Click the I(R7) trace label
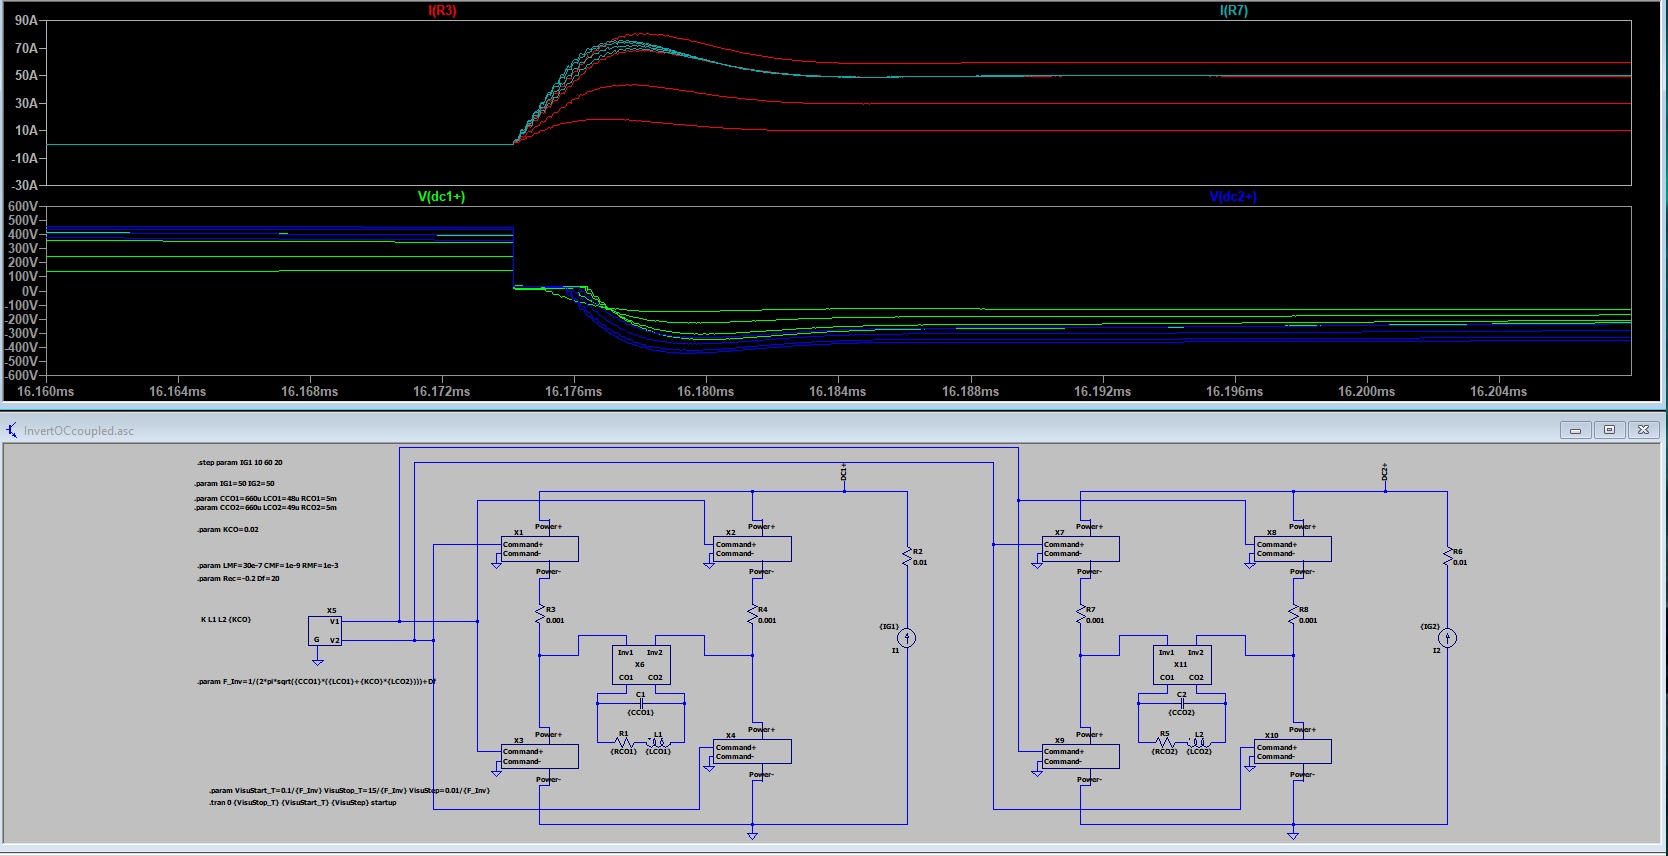Viewport: 1668px width, 856px height. [1233, 11]
